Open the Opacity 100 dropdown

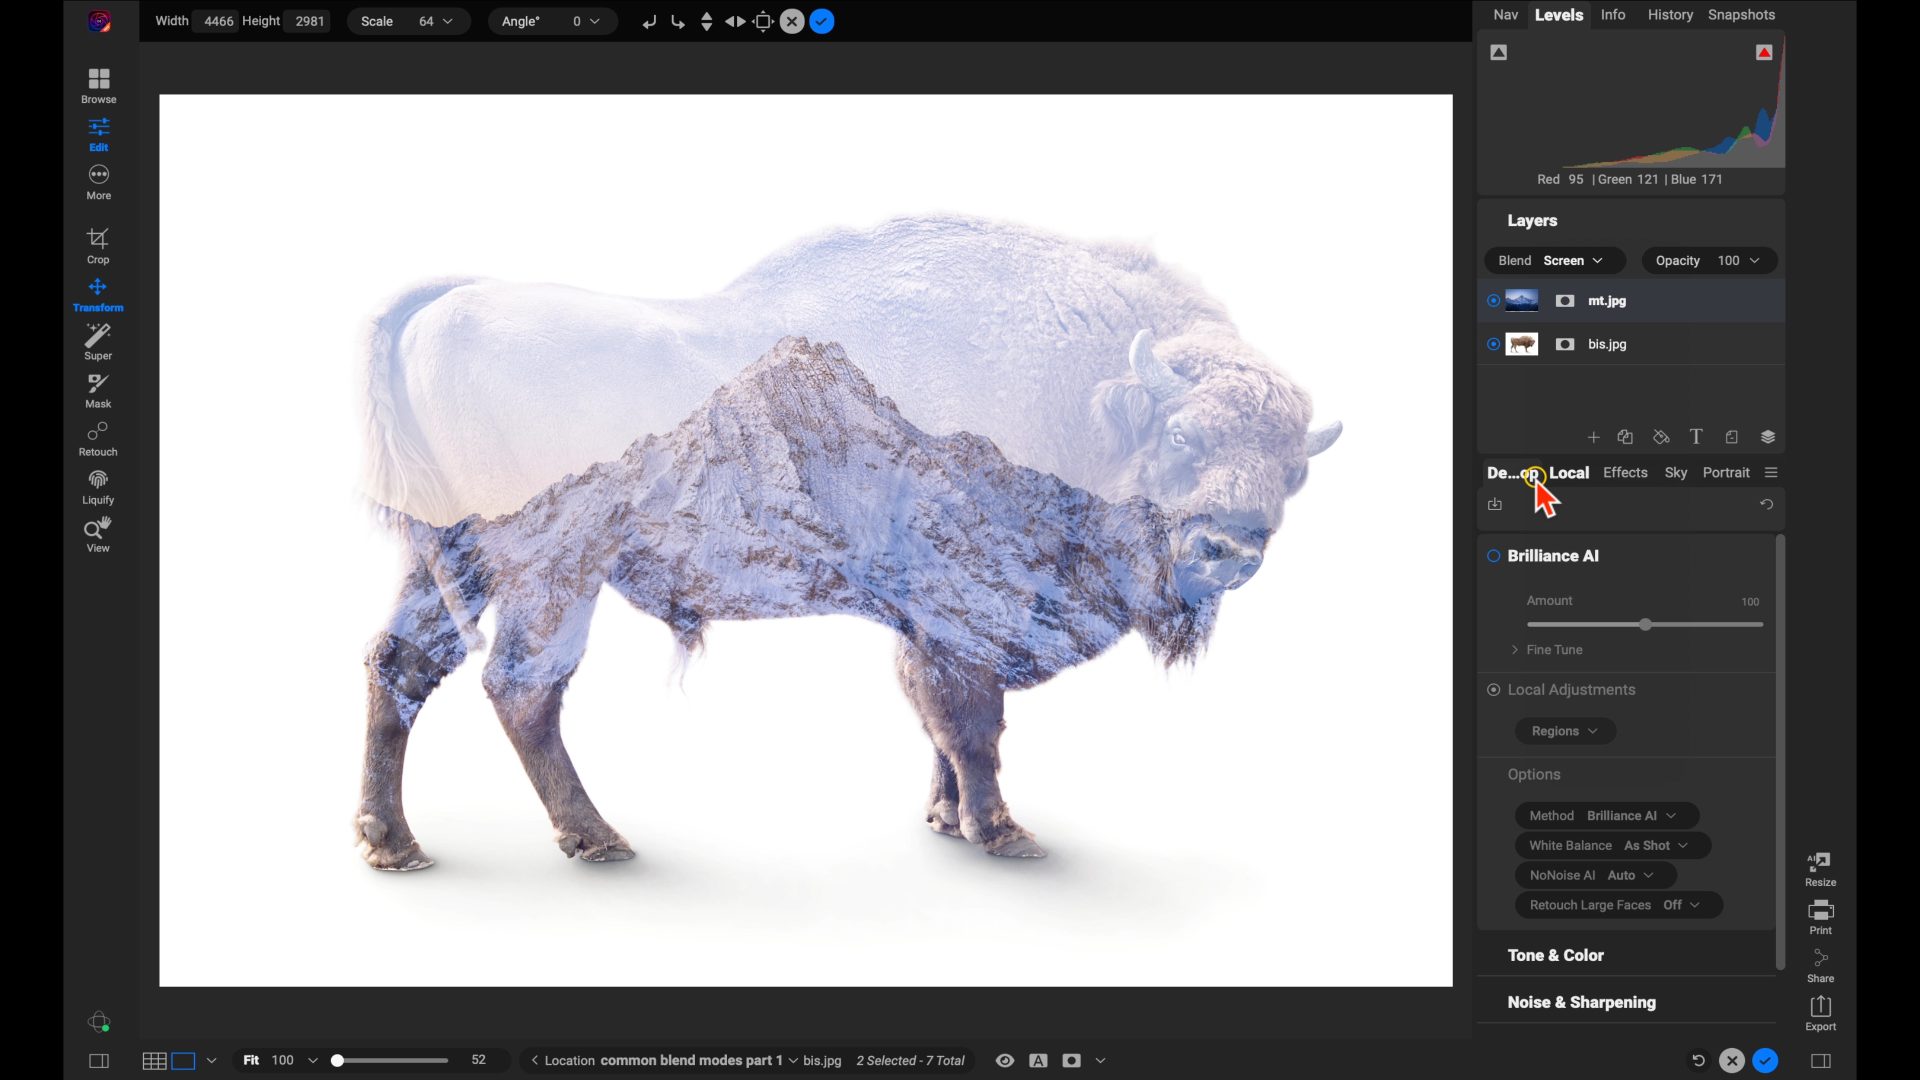[x=1709, y=261]
